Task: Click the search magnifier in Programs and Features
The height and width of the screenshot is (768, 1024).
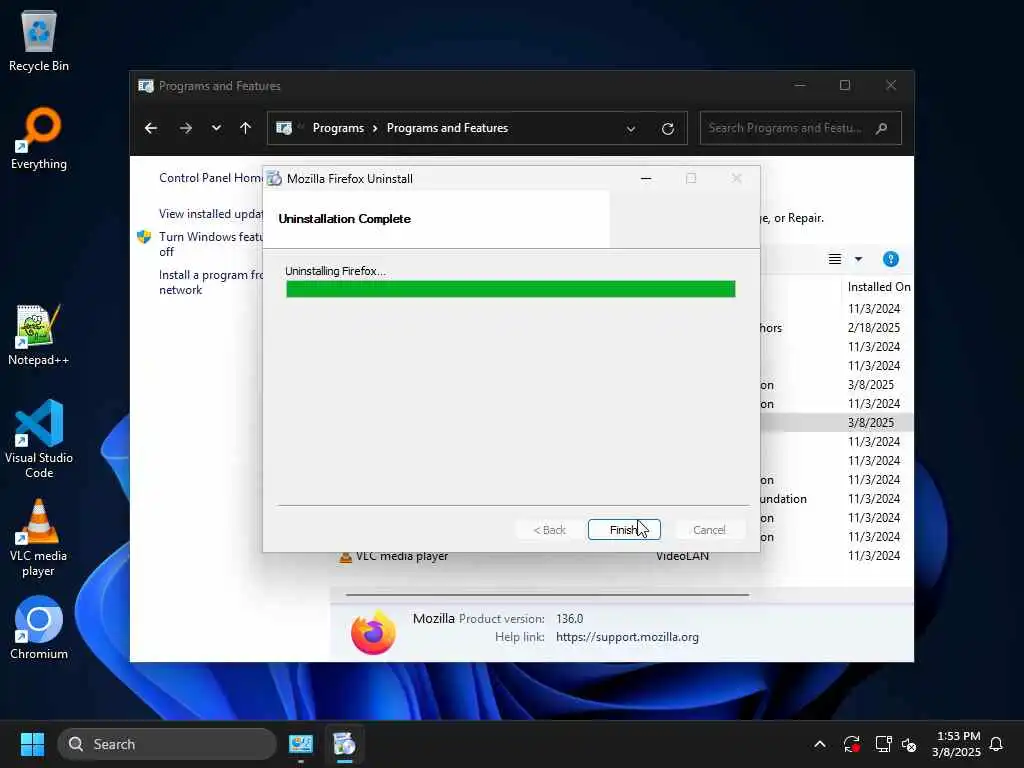Action: click(882, 128)
